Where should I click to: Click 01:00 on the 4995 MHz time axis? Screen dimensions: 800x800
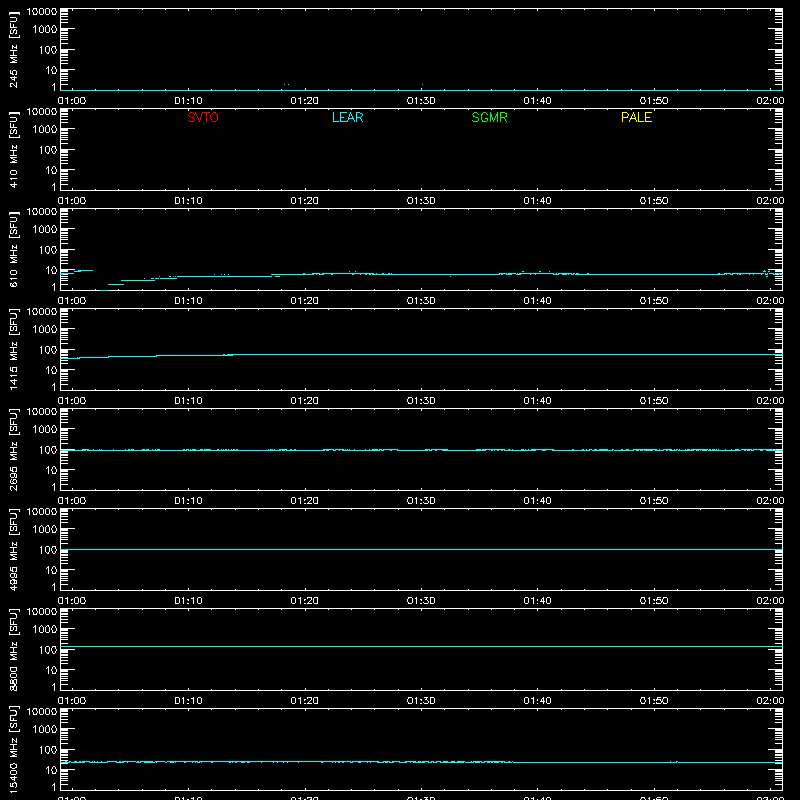pyautogui.click(x=72, y=601)
